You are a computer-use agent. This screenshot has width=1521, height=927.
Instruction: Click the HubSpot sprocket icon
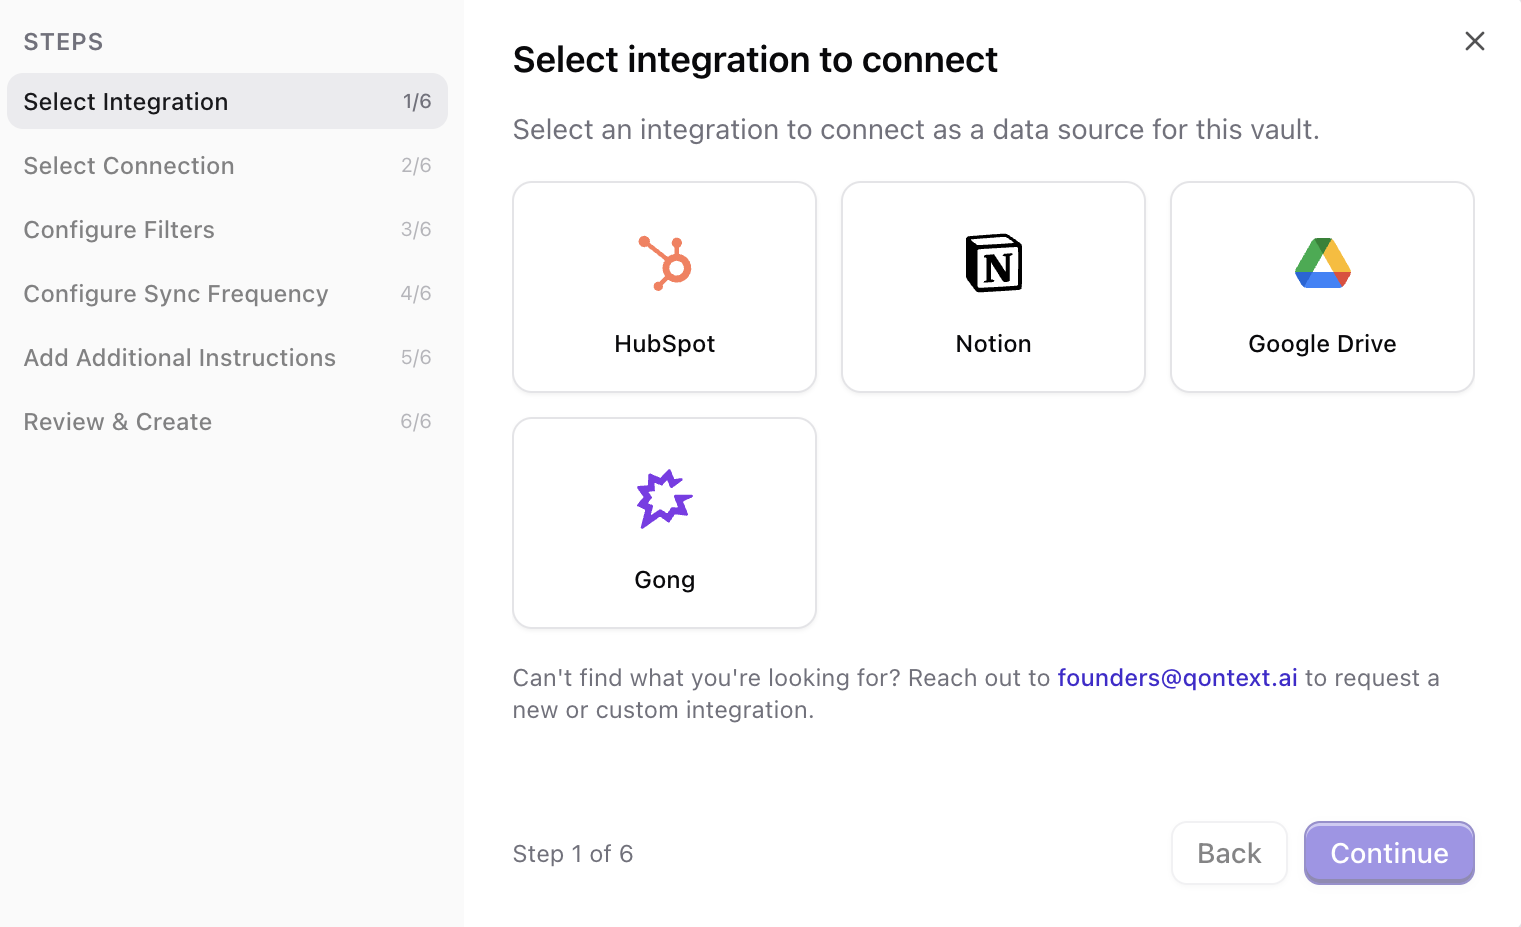click(664, 263)
